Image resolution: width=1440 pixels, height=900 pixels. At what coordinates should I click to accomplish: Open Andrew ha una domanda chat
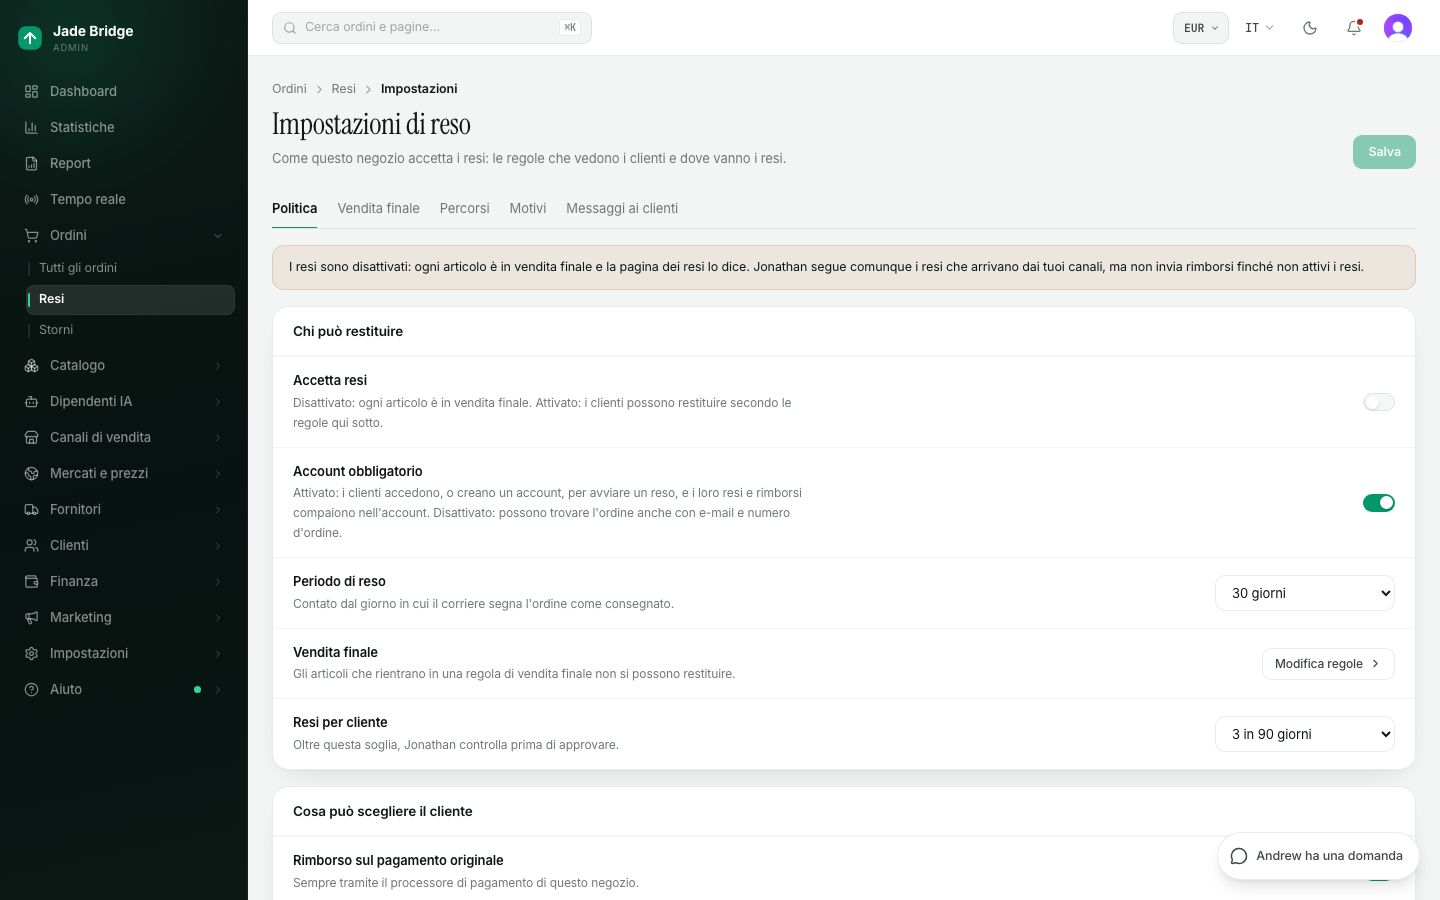click(x=1318, y=856)
